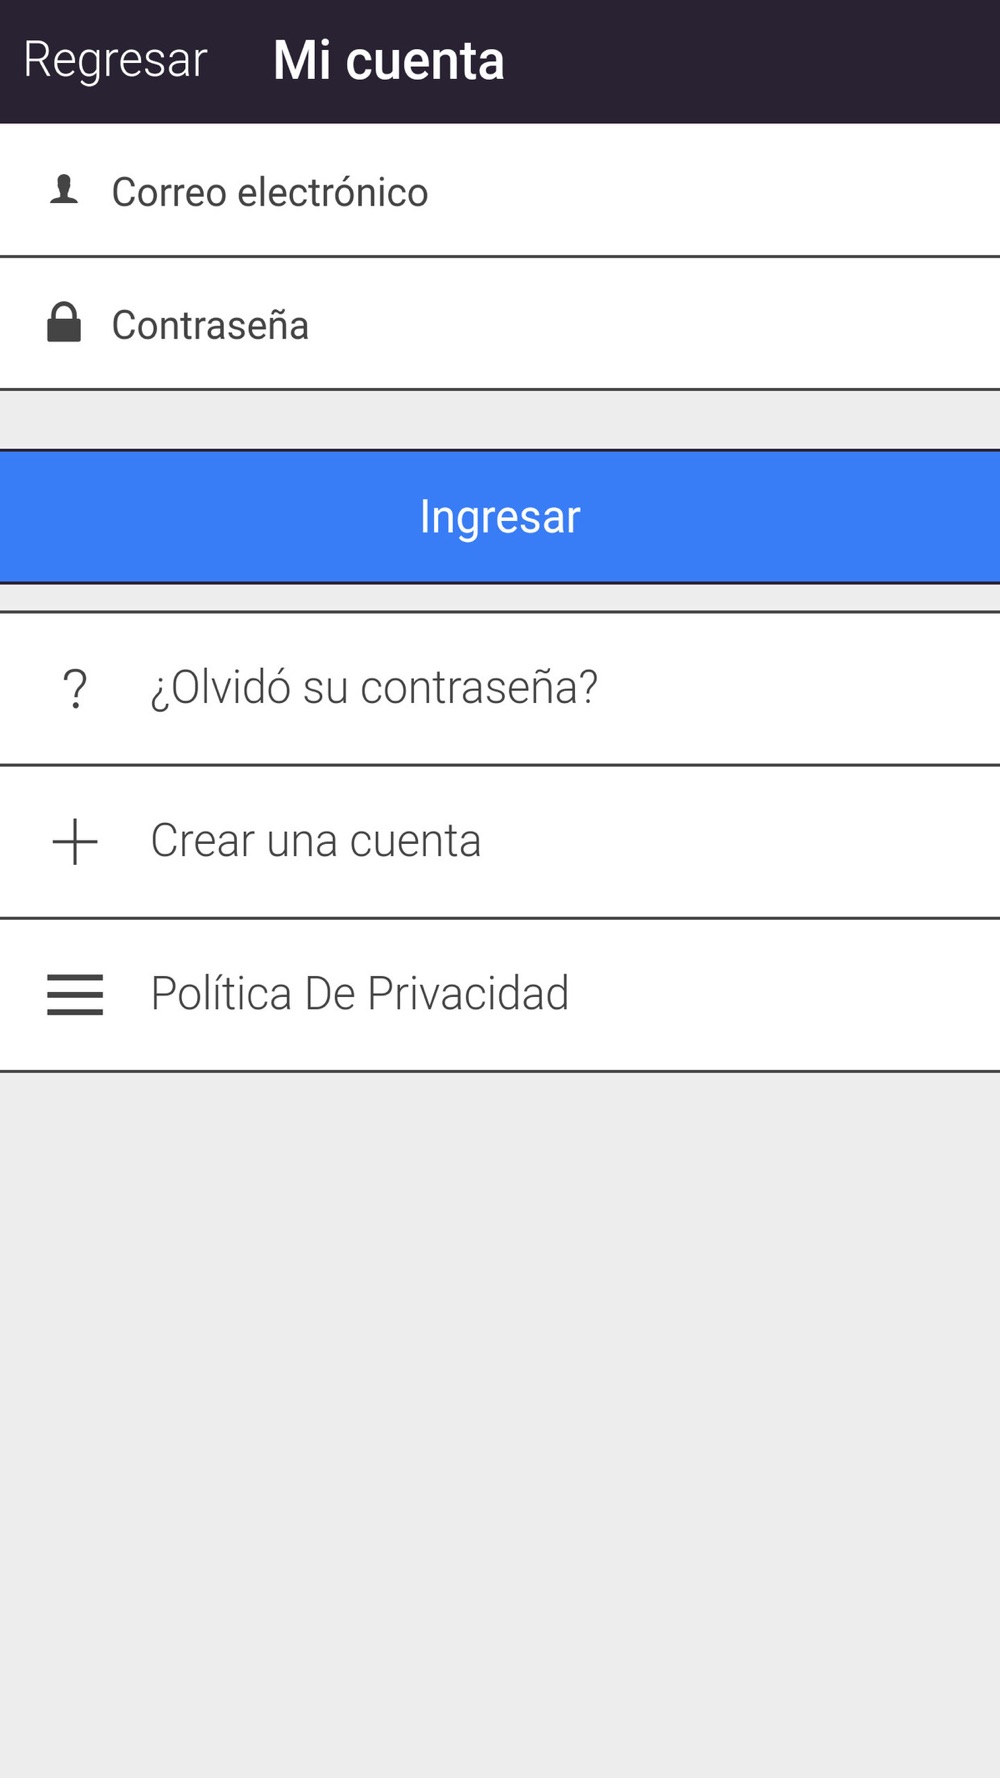Select the Crear una cuenta option
Screen dimensions: 1000x1778
(316, 841)
